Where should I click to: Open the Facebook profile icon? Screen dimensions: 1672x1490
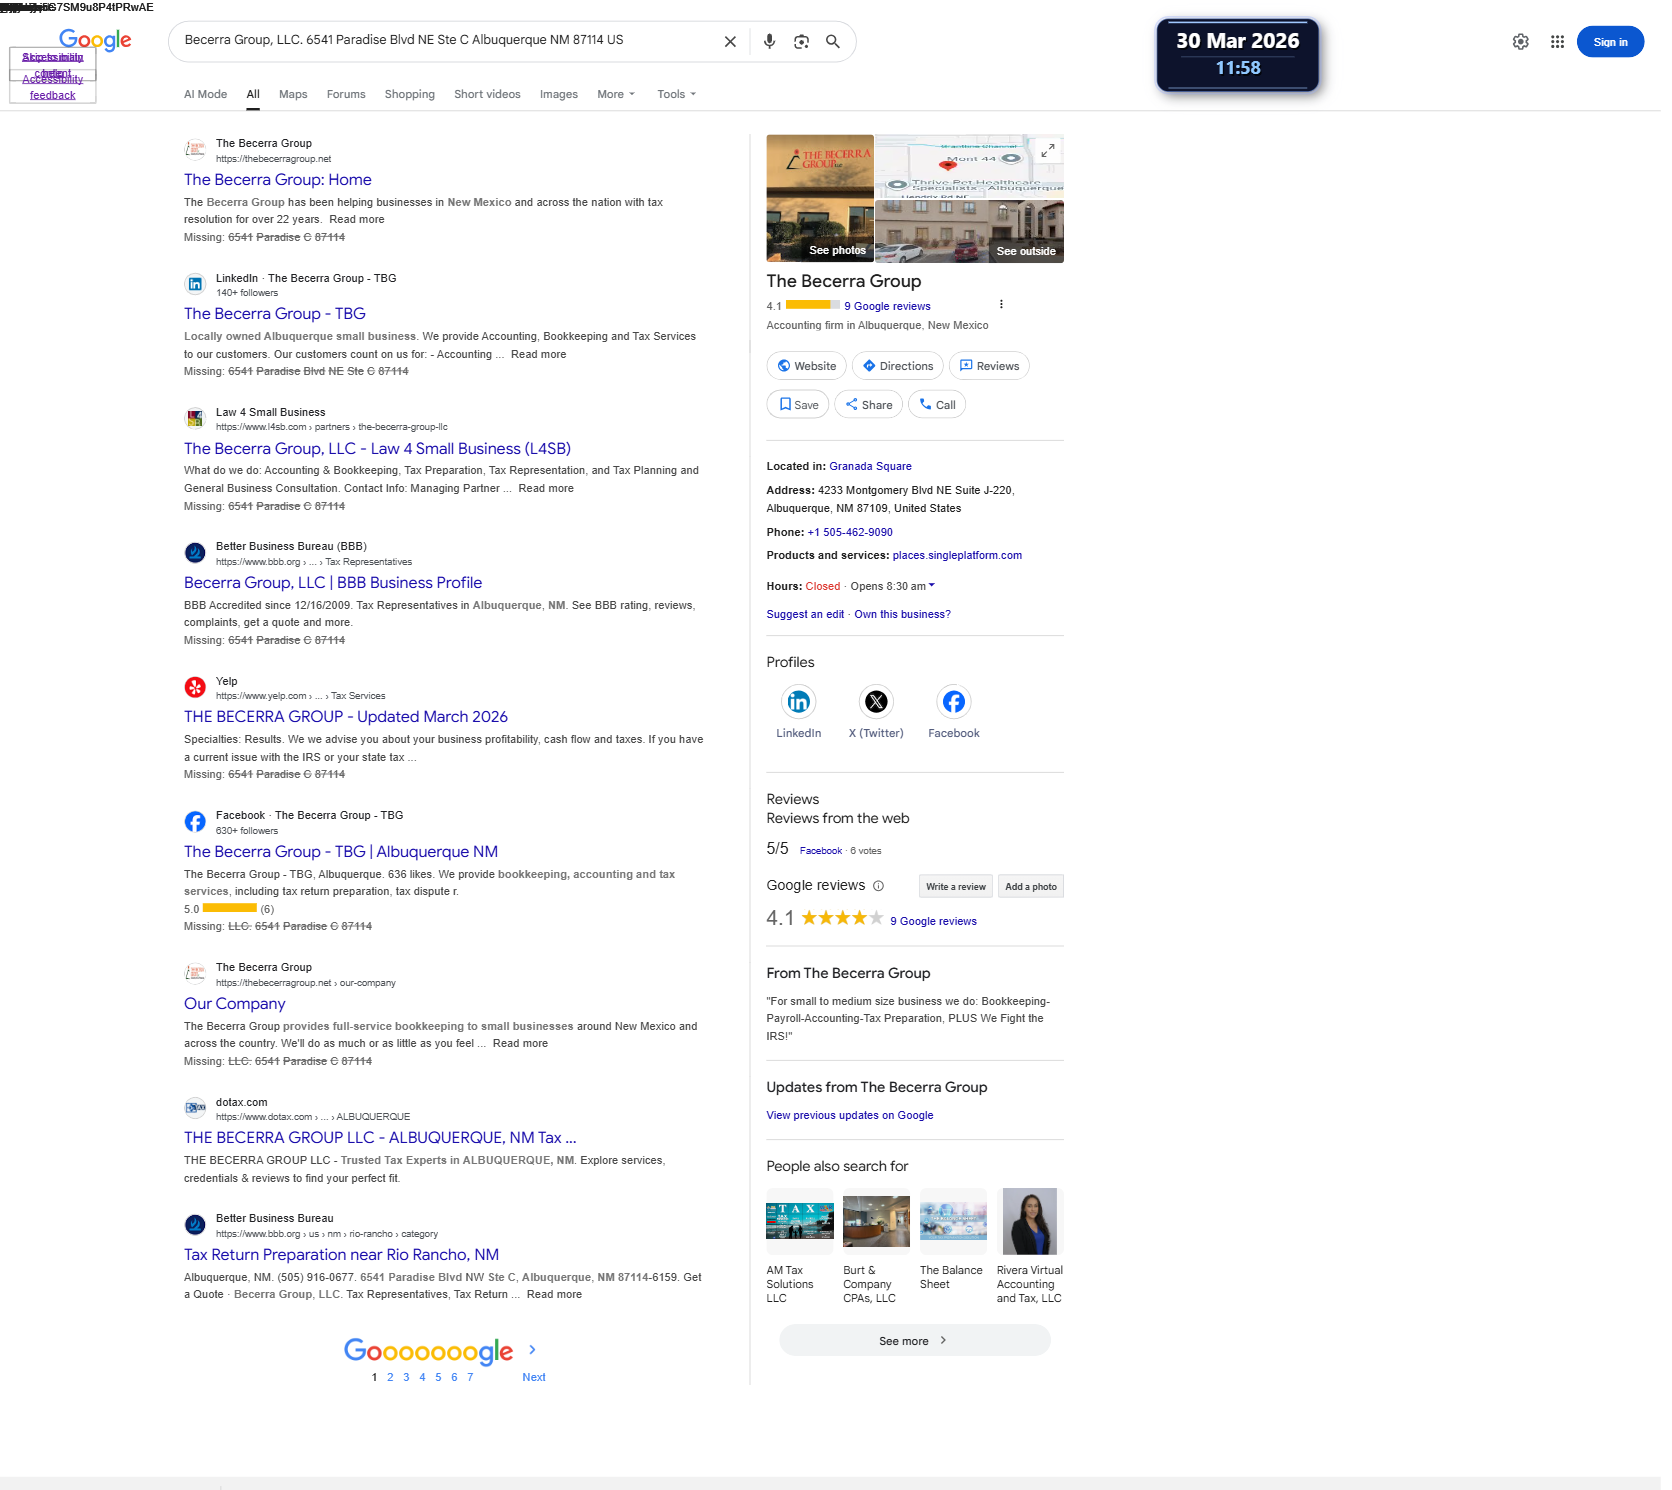(954, 702)
